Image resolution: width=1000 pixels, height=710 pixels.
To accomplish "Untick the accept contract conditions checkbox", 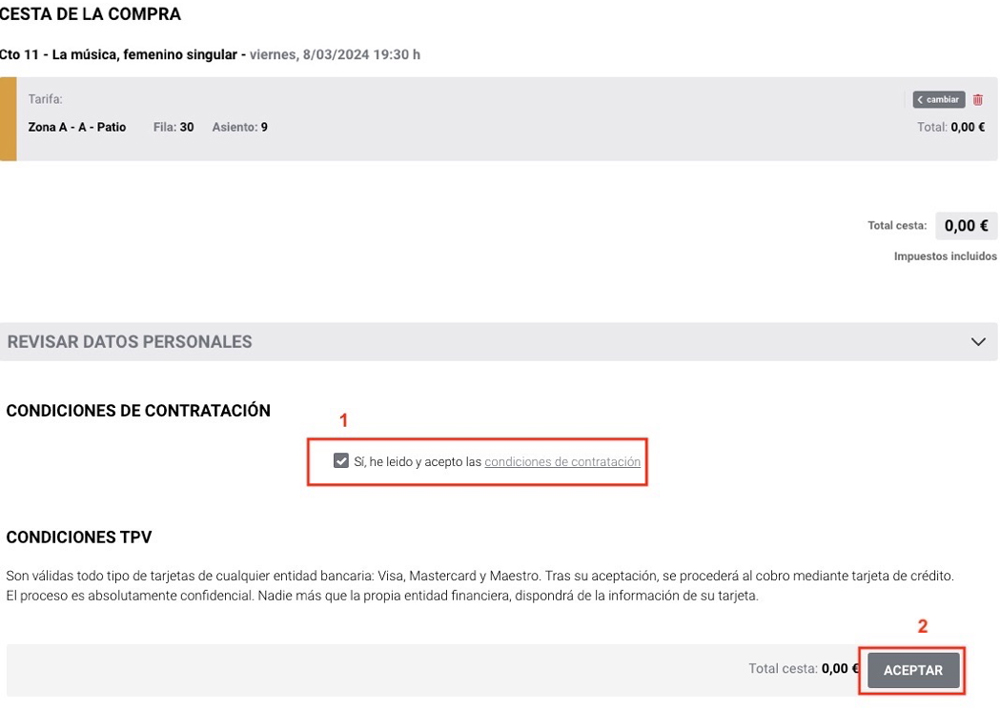I will pos(341,461).
